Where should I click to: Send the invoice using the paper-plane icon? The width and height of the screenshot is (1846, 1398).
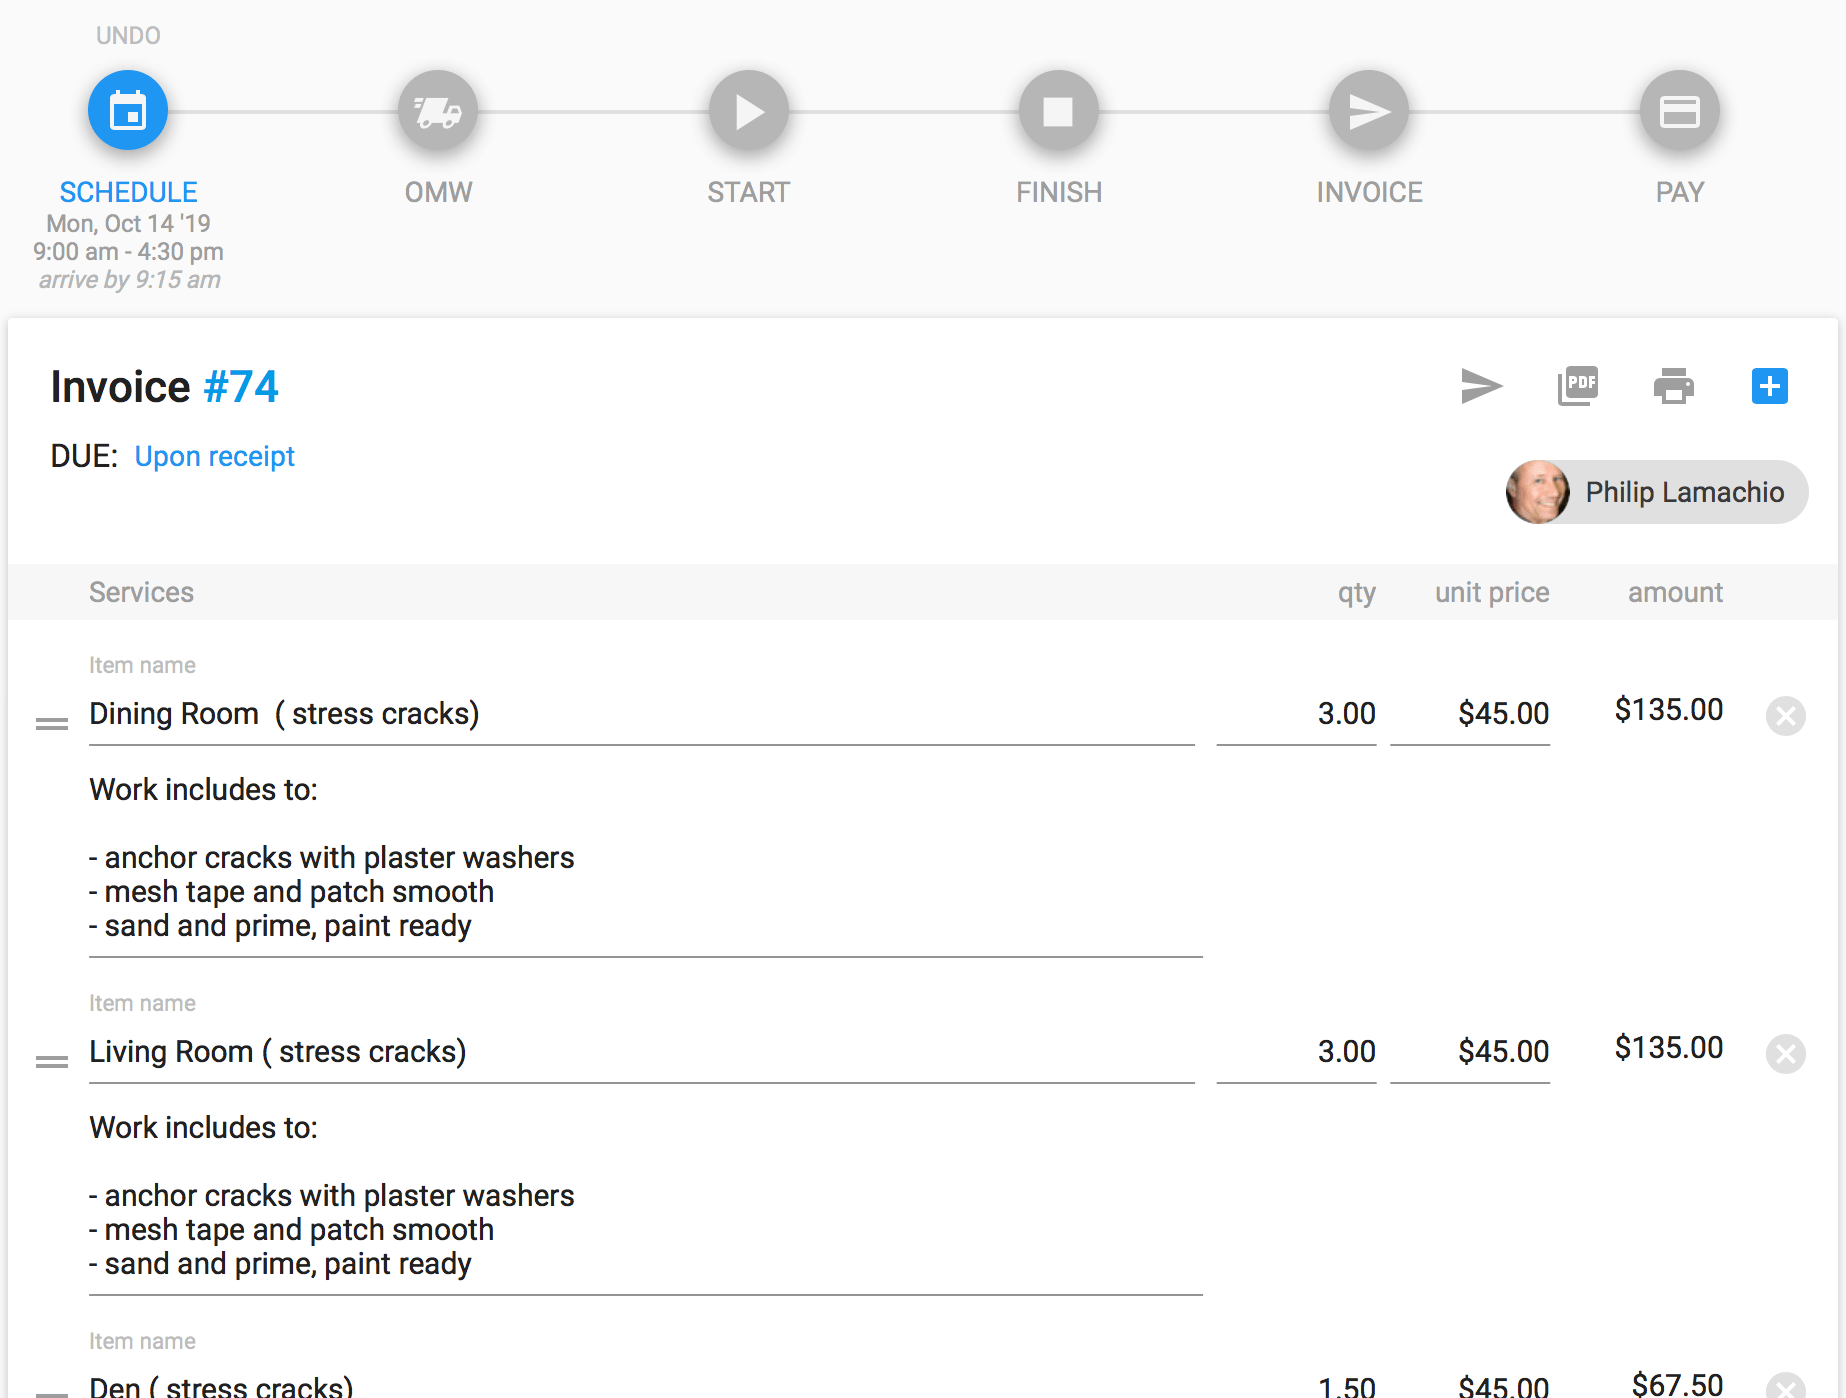pyautogui.click(x=1481, y=386)
